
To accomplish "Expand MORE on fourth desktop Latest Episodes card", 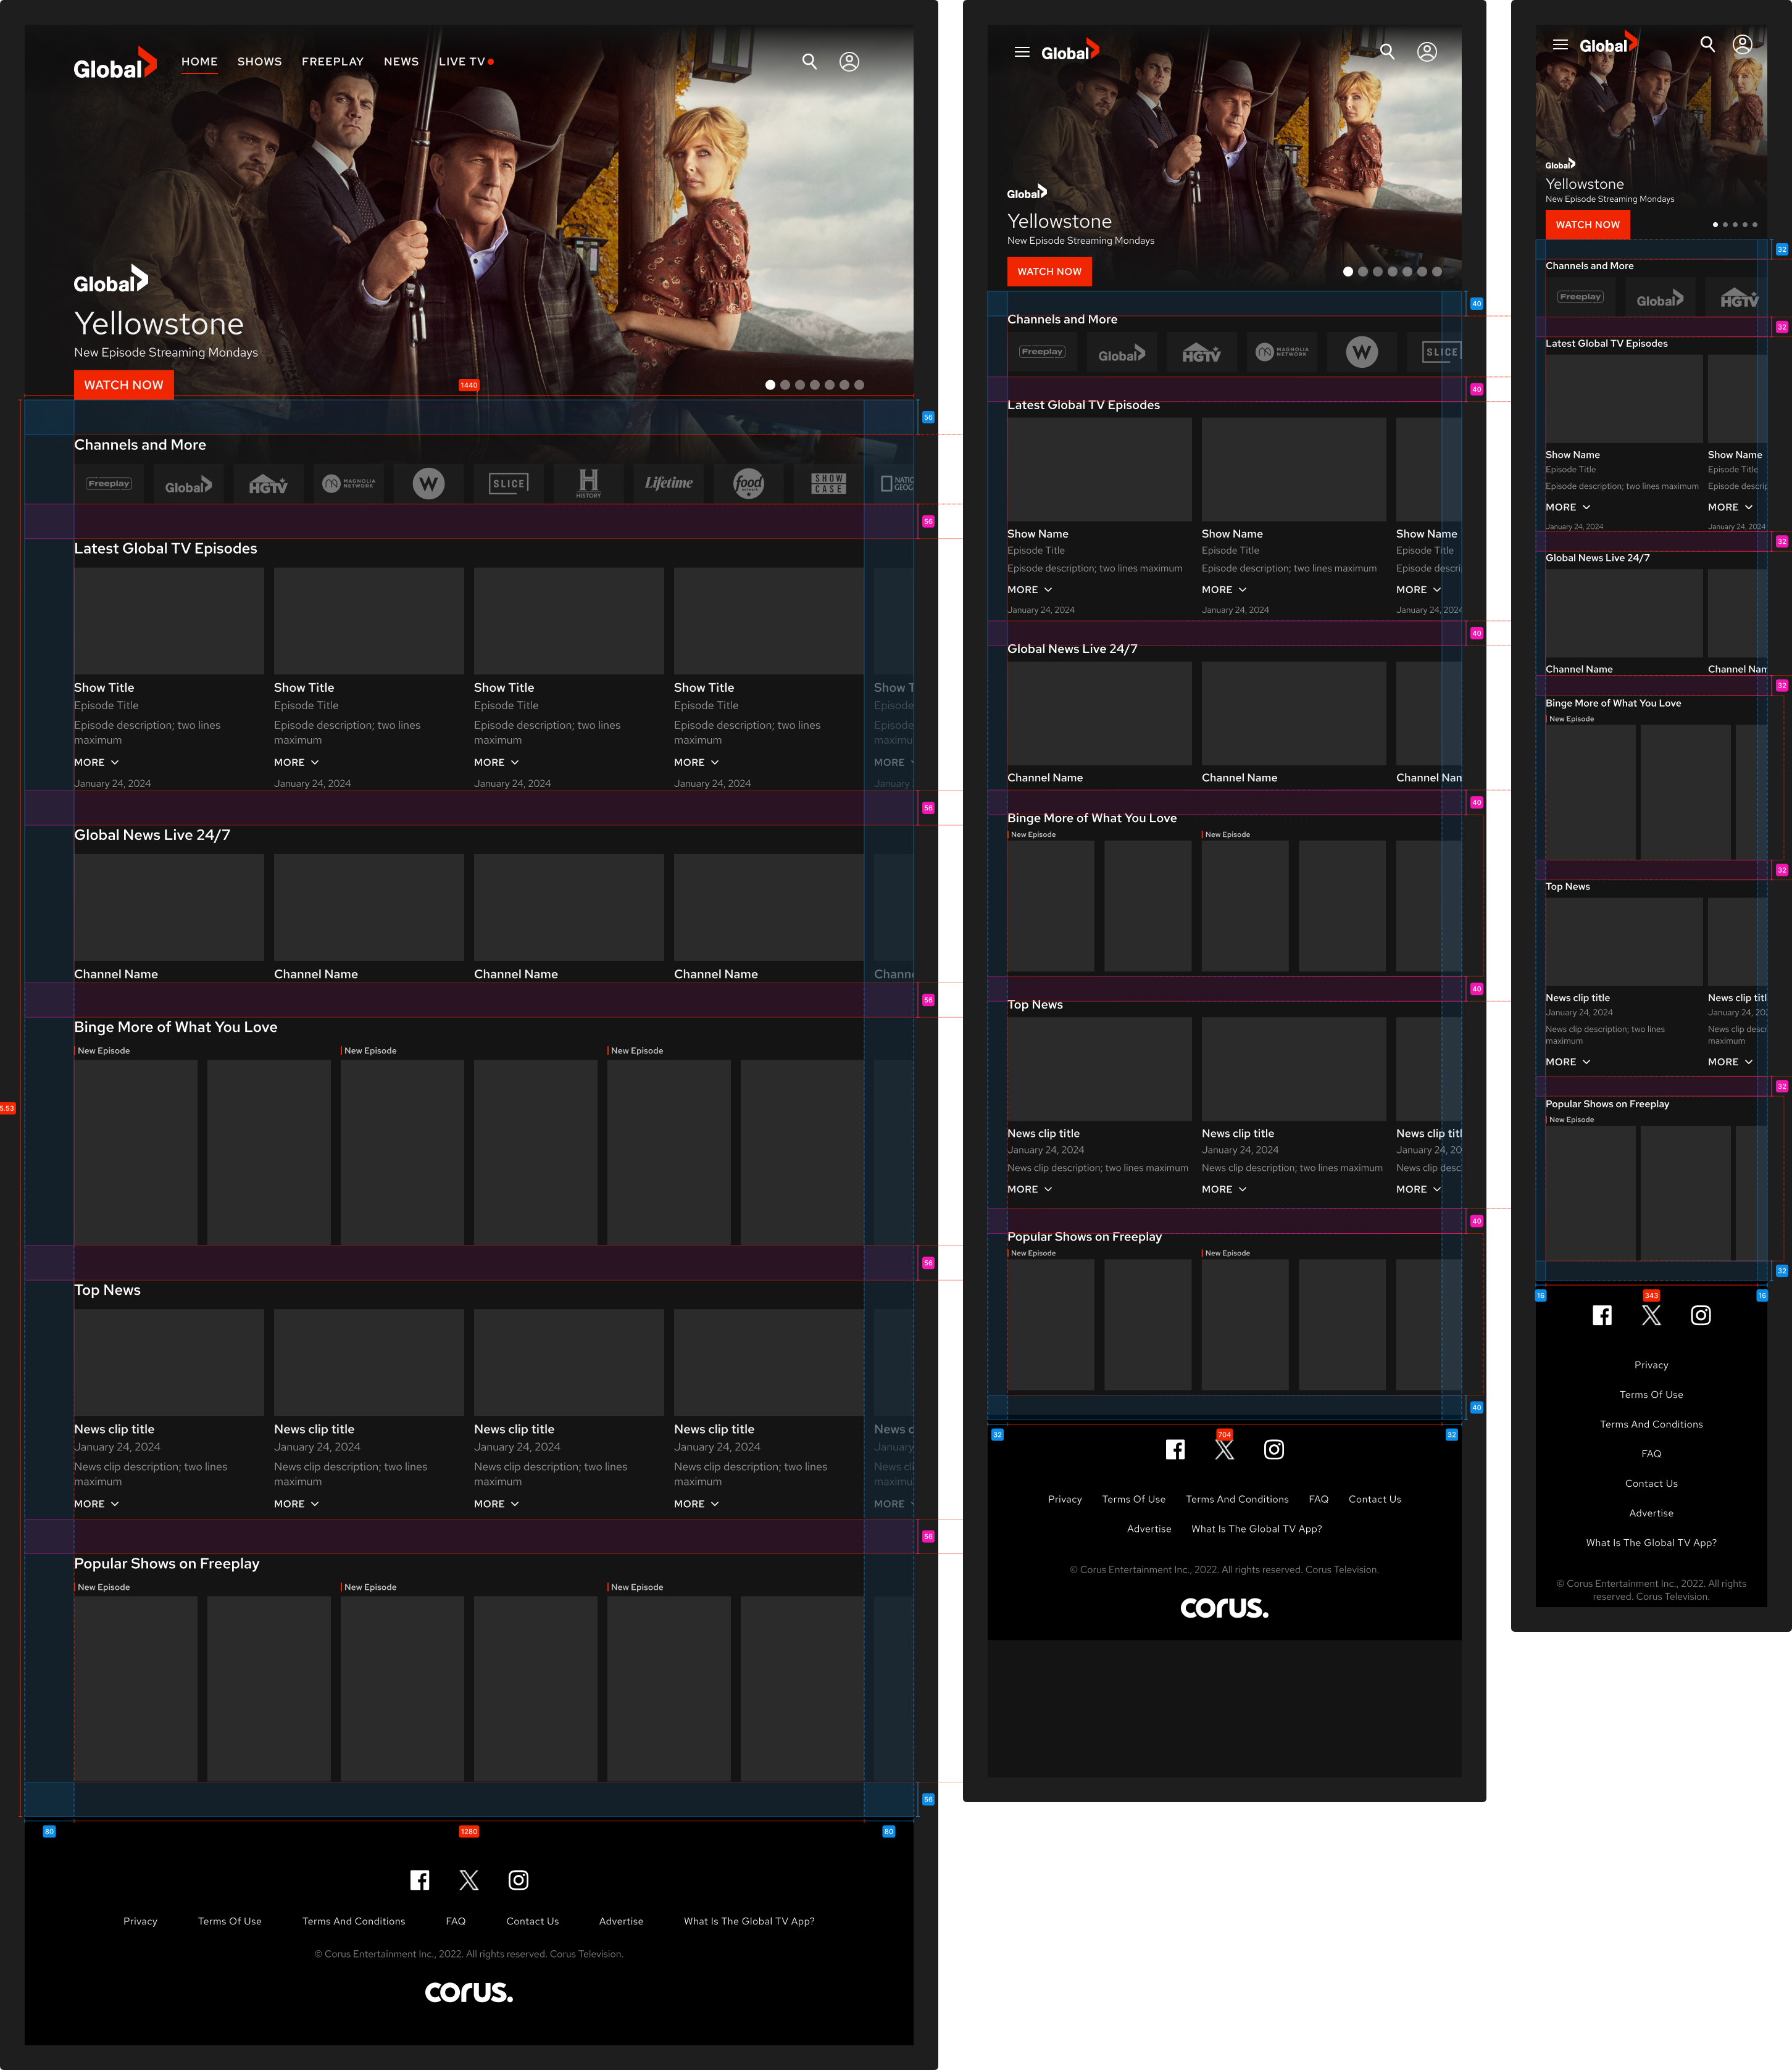I will tap(696, 763).
